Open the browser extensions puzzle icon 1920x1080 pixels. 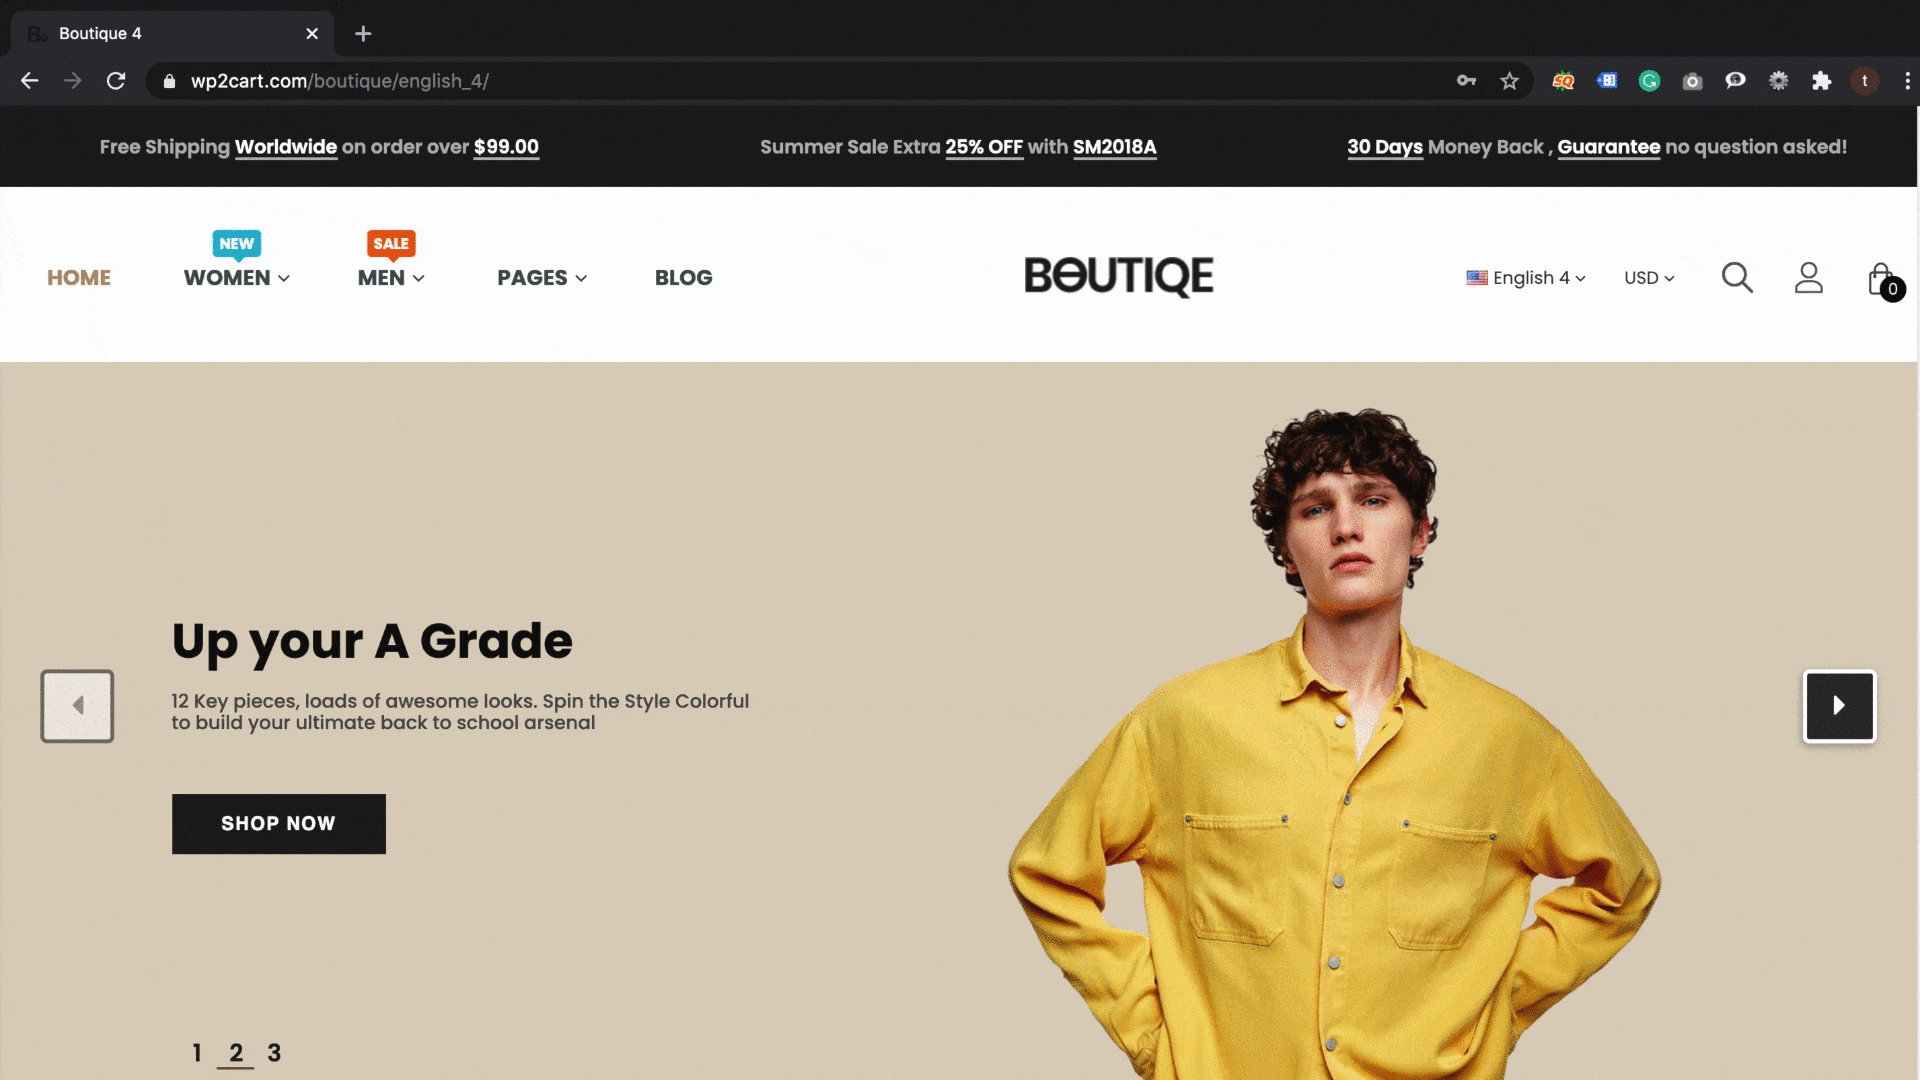coord(1821,81)
